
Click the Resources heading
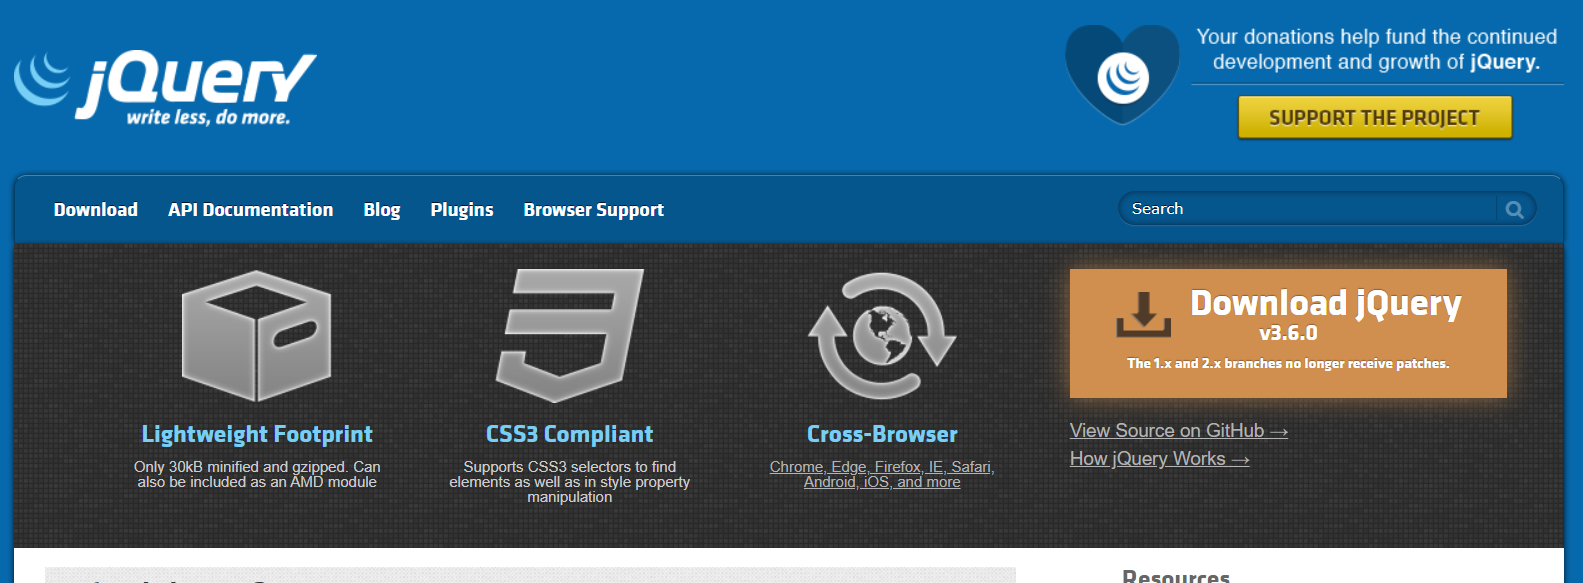point(1176,575)
